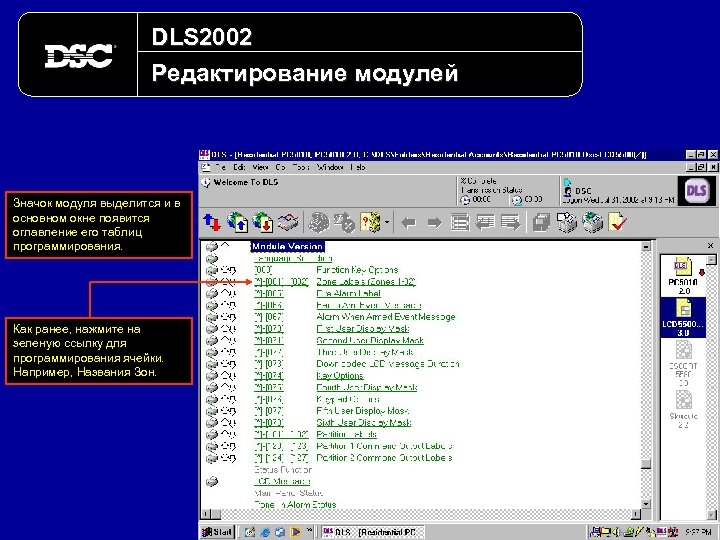
Task: Click Alarm When Armed Event Message text
Action: tap(386, 317)
